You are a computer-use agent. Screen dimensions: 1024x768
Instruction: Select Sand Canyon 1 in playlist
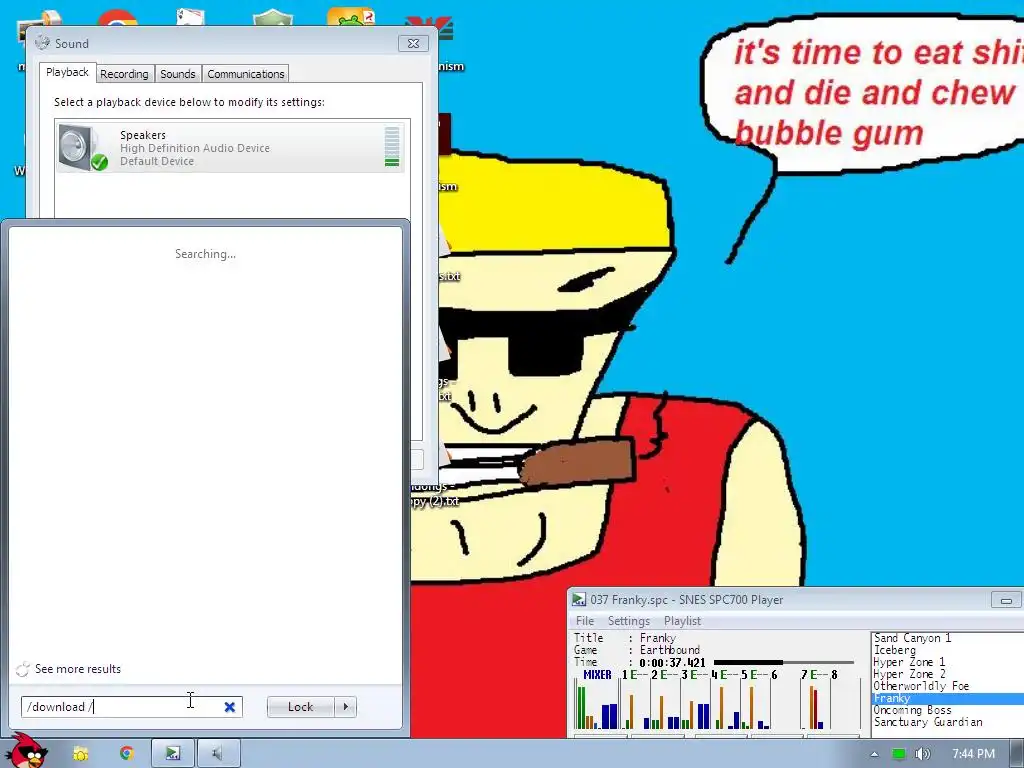(912, 638)
